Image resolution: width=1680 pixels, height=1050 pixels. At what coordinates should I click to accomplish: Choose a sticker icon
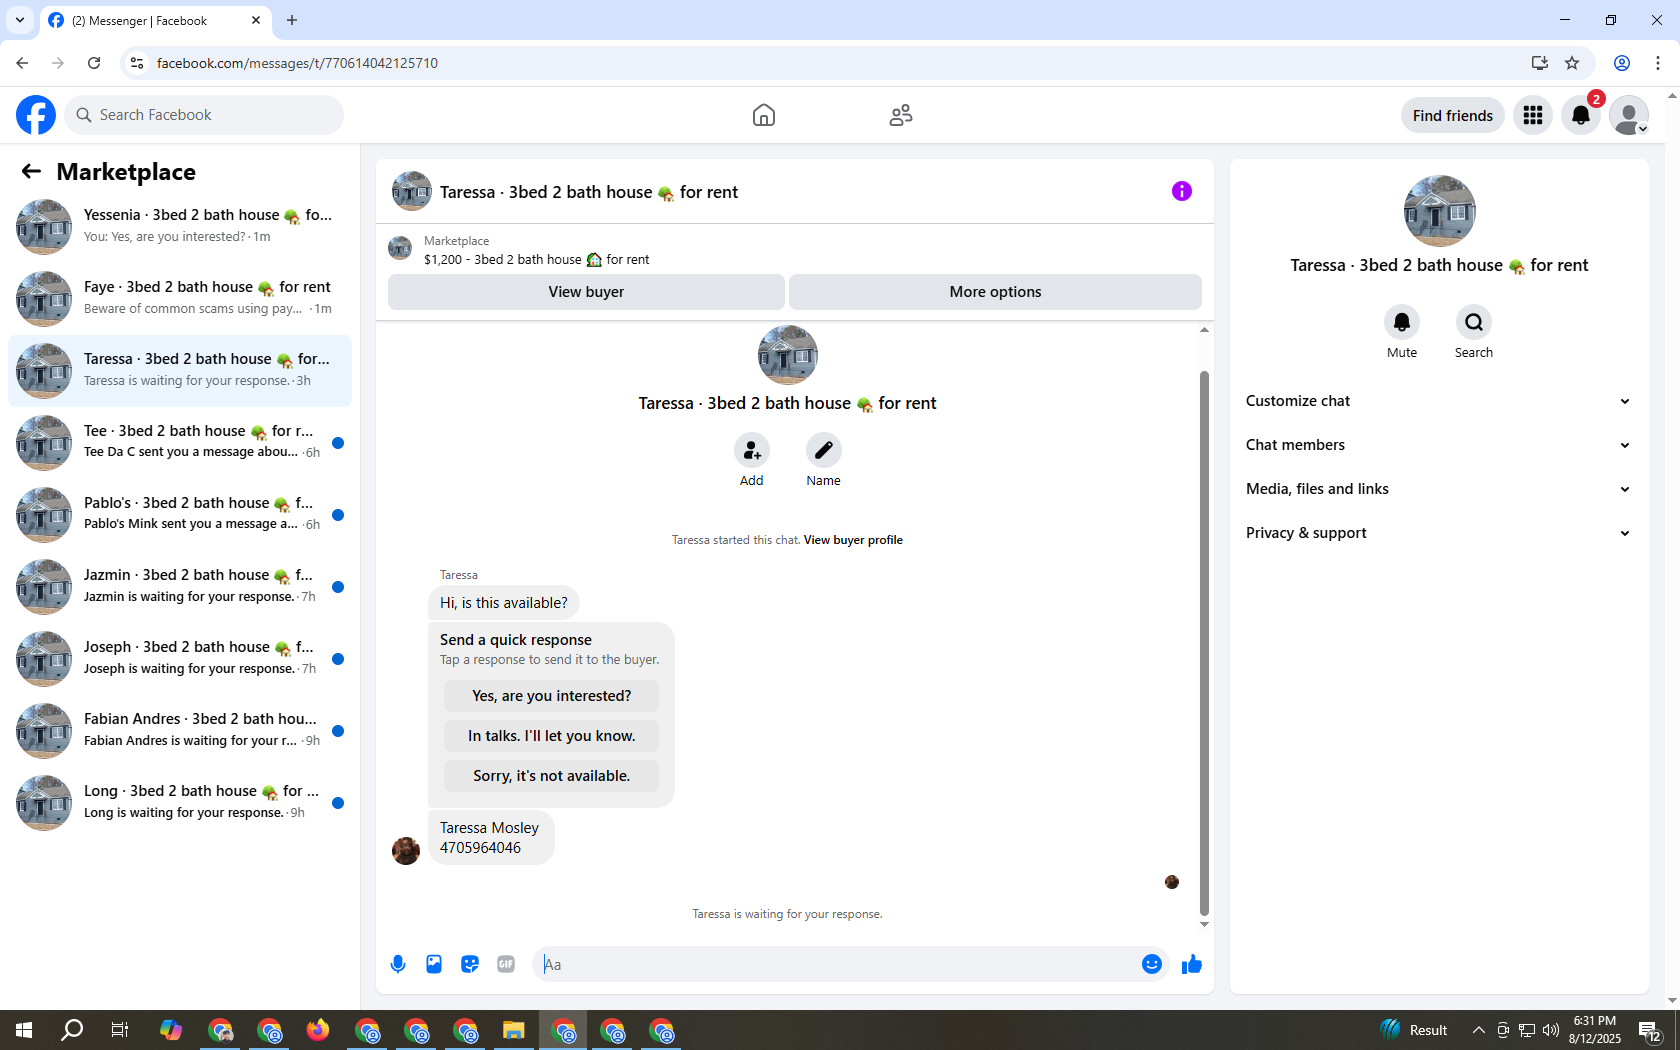pyautogui.click(x=470, y=964)
